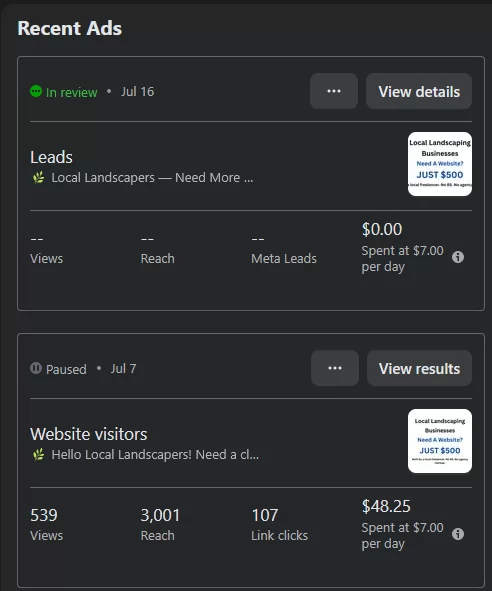492x591 pixels.
Task: Click the 3,001 Reach metric
Action: coord(160,525)
